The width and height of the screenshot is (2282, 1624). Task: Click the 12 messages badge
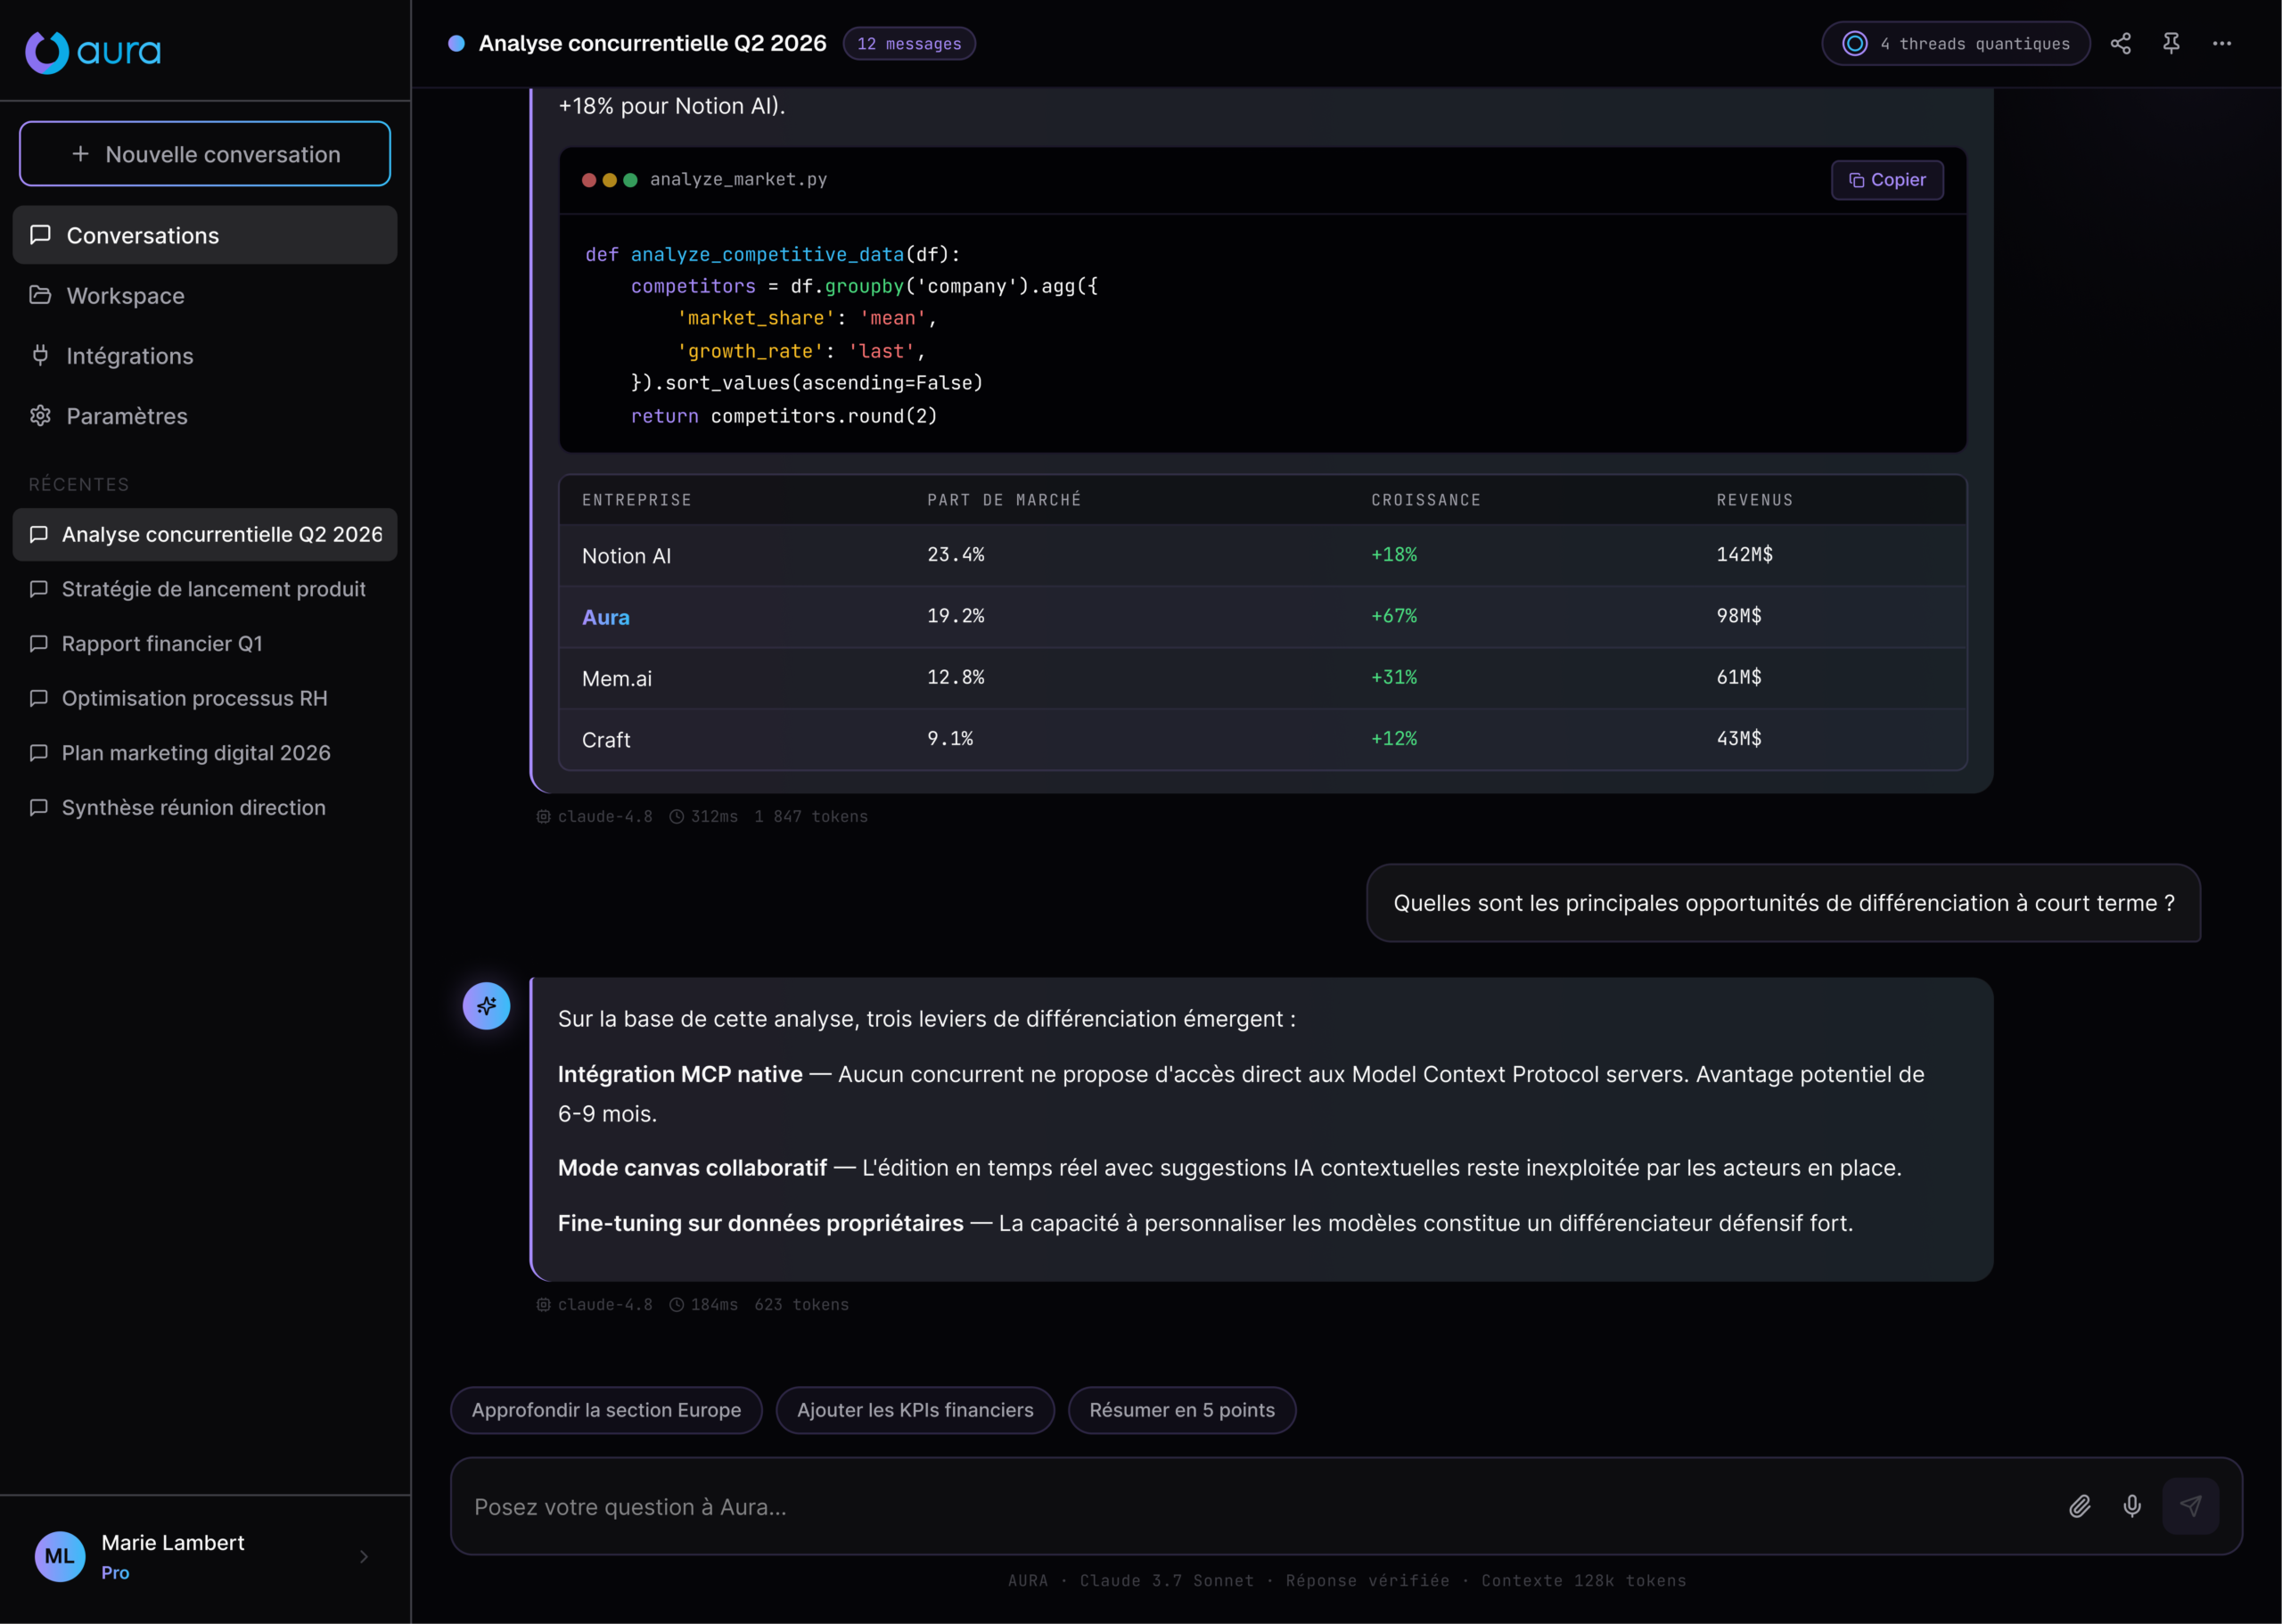click(x=909, y=43)
